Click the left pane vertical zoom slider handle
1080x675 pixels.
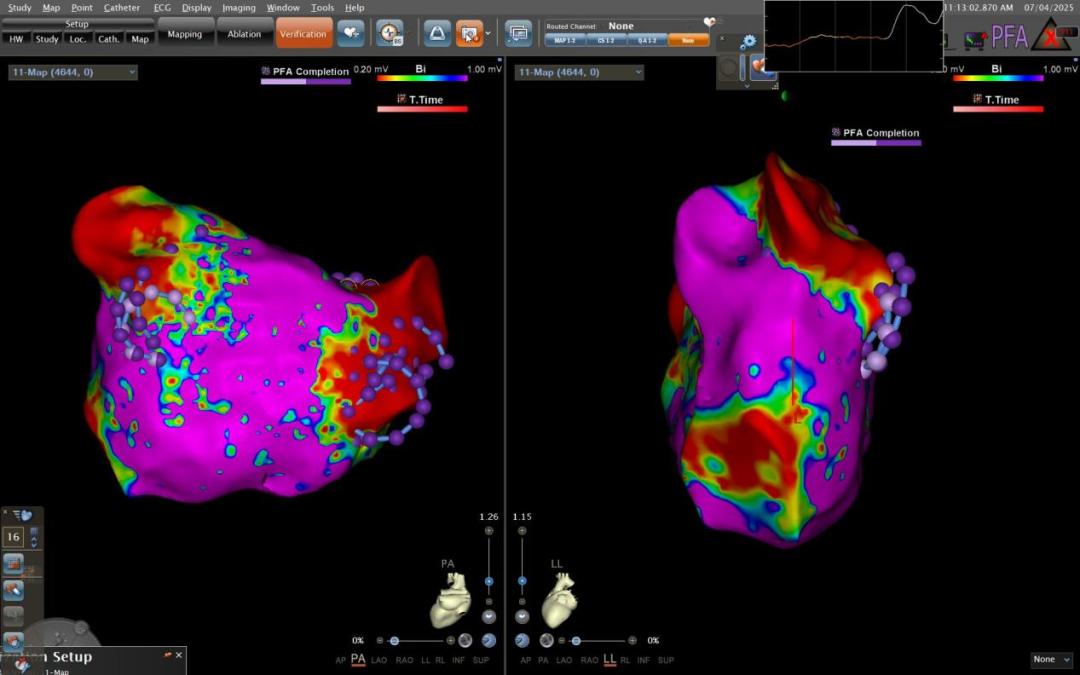click(489, 581)
